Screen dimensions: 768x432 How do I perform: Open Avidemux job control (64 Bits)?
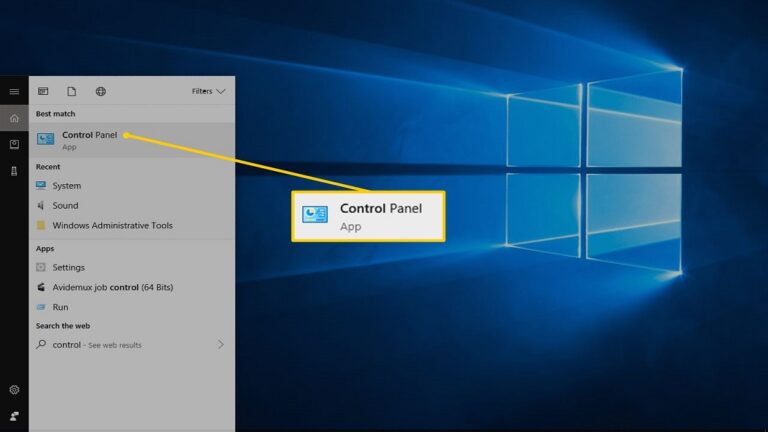tap(132, 287)
